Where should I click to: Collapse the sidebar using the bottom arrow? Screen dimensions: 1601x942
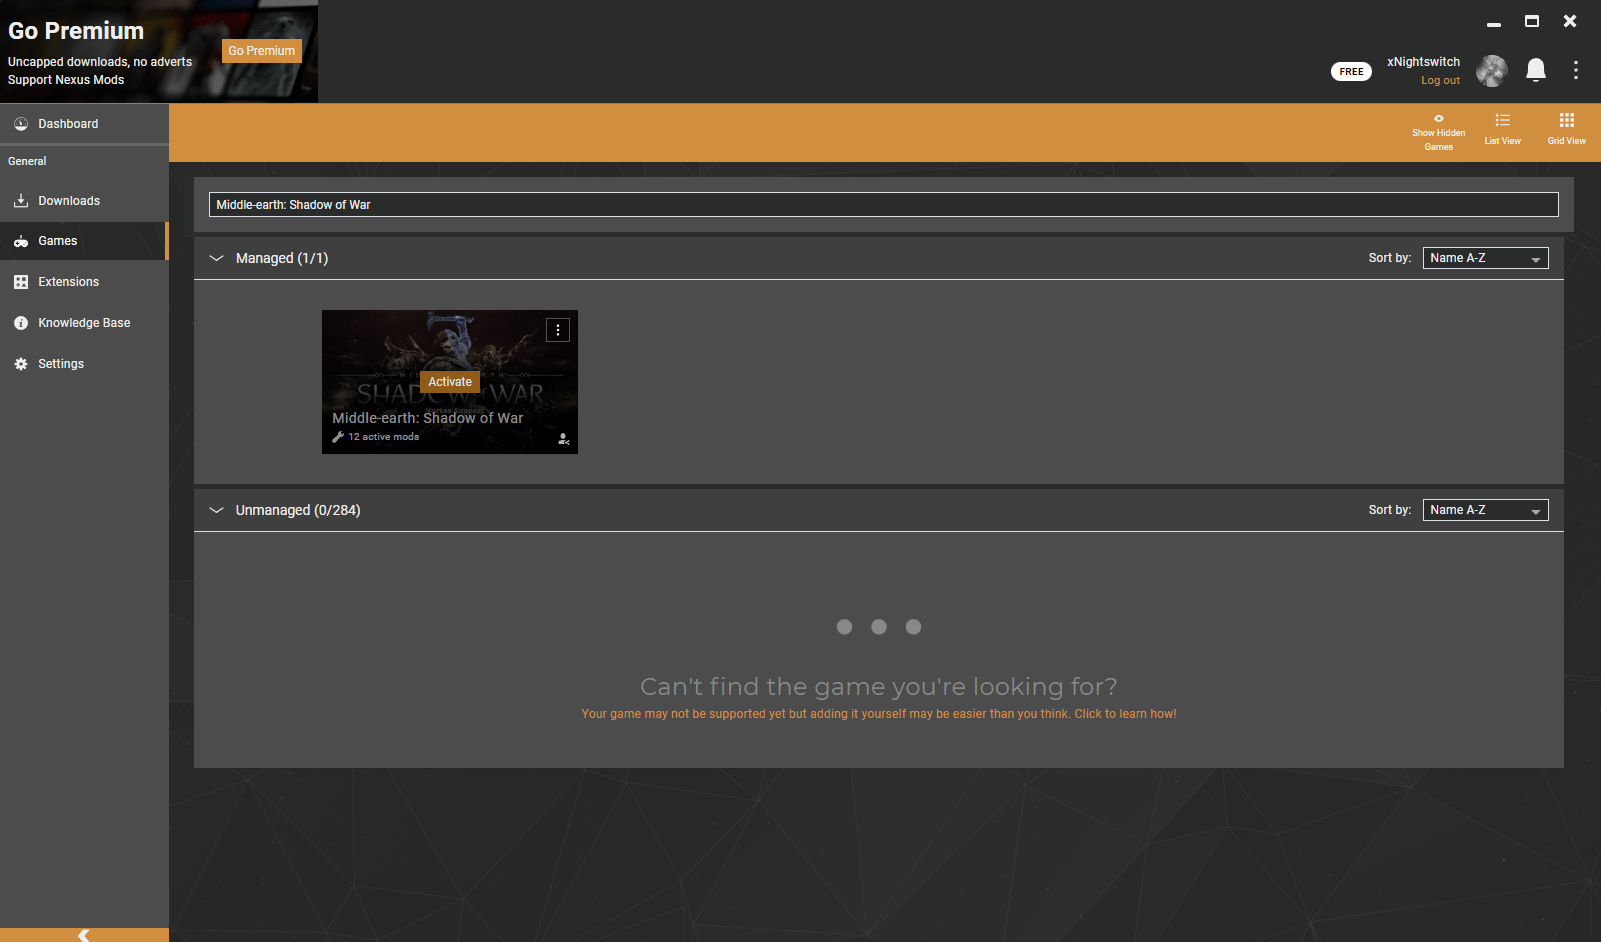pyautogui.click(x=84, y=934)
